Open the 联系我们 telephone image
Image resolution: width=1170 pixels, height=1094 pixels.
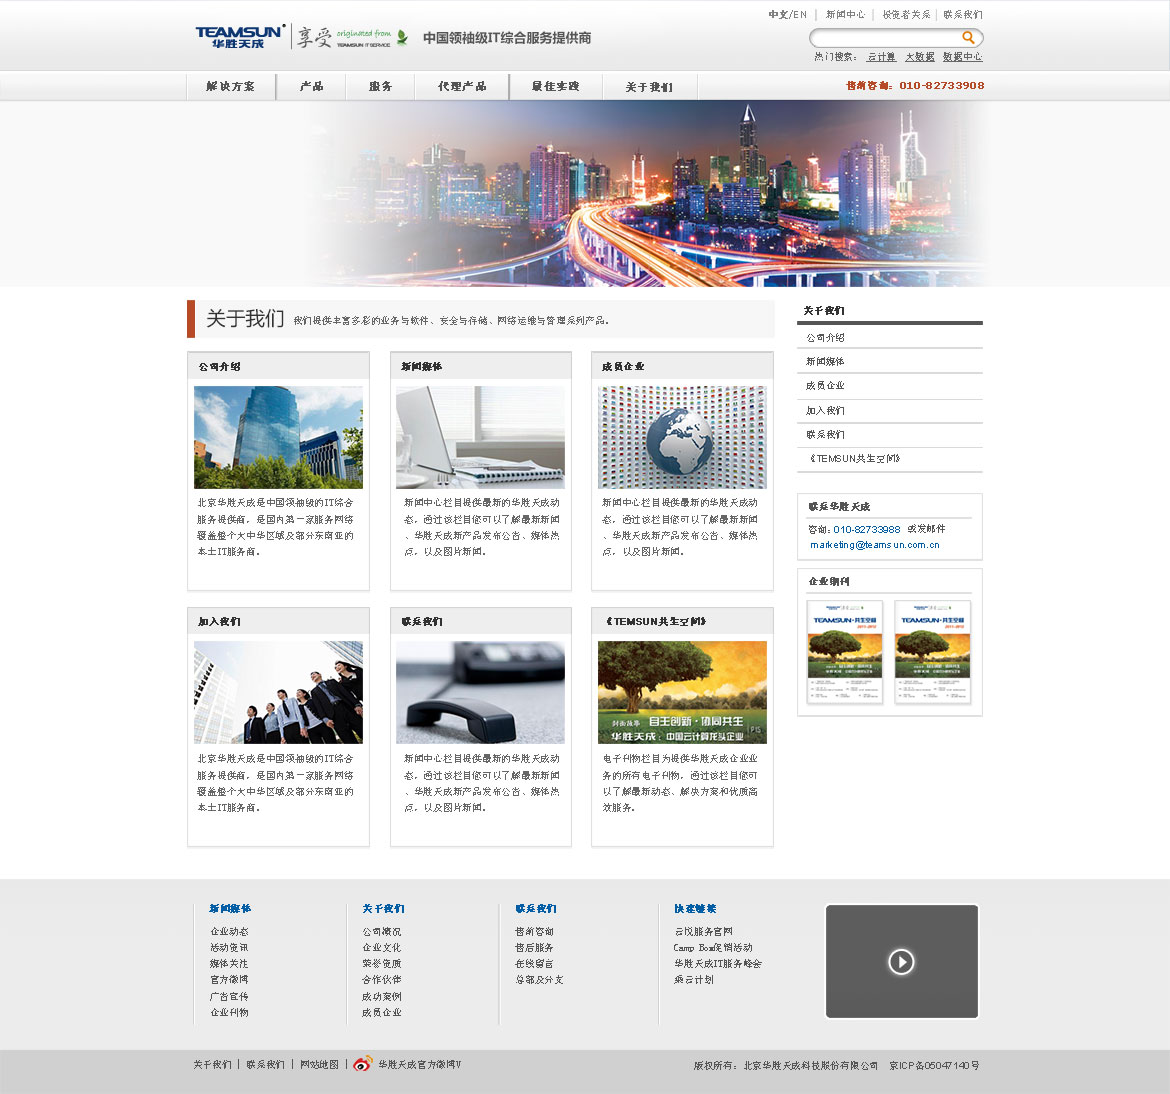tap(480, 692)
